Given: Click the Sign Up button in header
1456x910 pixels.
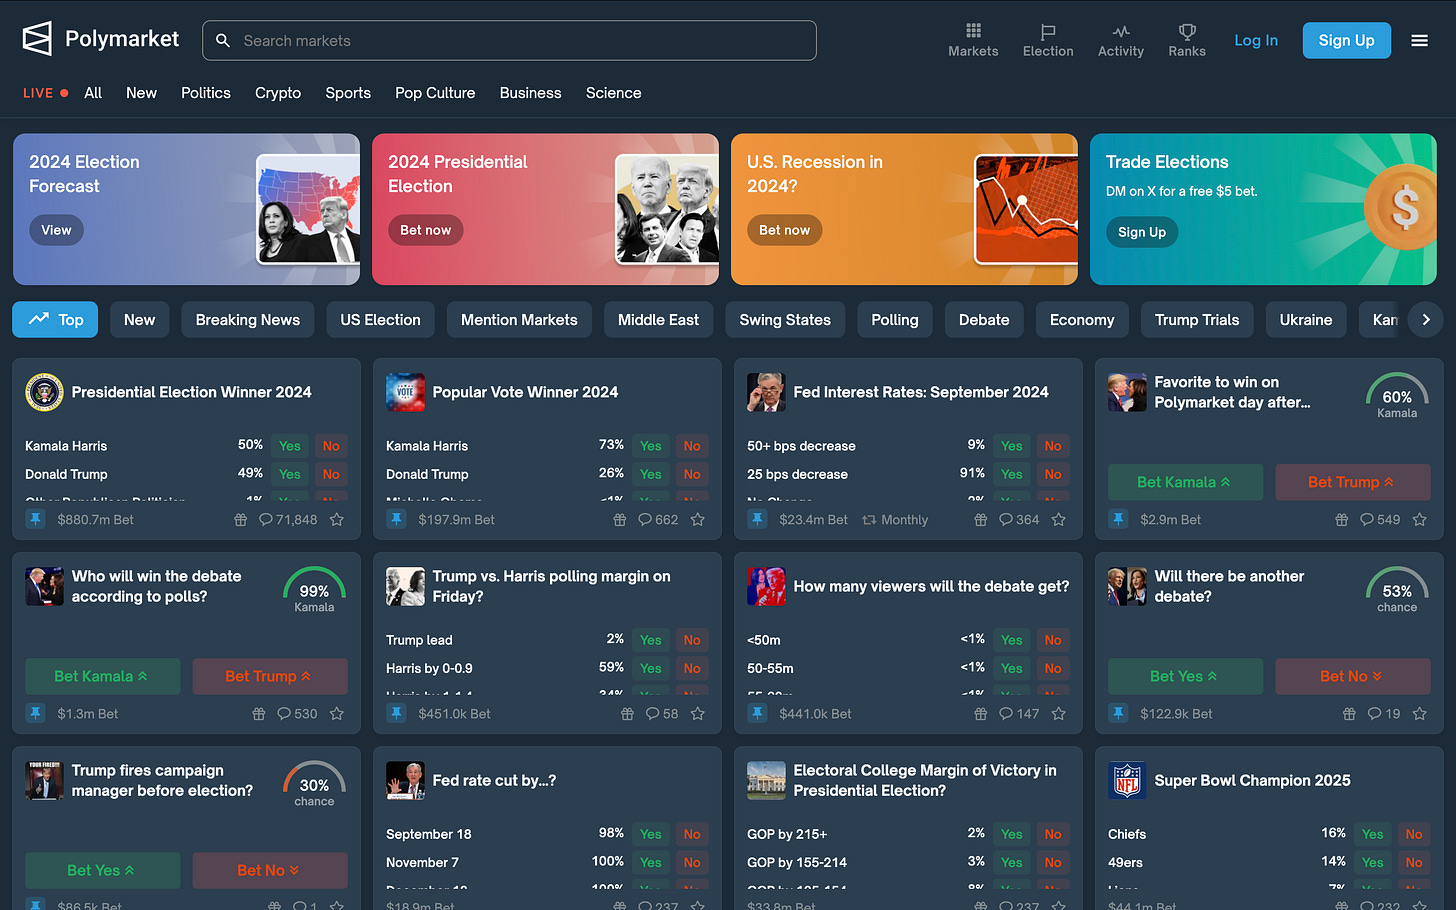Looking at the screenshot, I should point(1346,41).
